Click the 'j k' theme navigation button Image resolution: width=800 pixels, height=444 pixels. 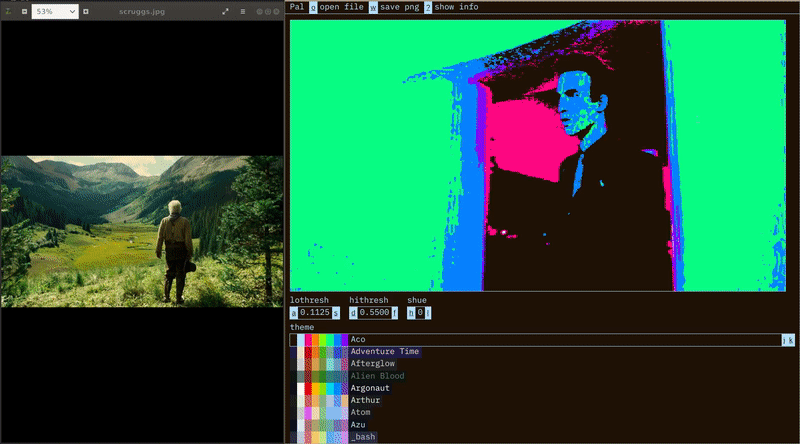(x=788, y=340)
